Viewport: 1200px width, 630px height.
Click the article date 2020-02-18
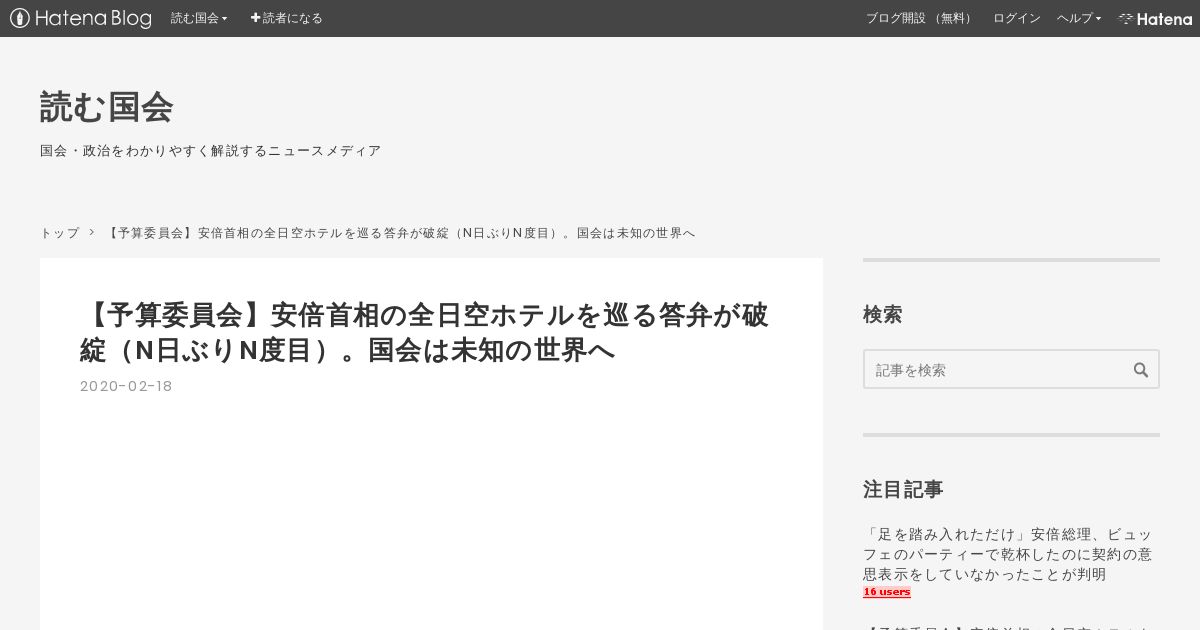(x=126, y=386)
